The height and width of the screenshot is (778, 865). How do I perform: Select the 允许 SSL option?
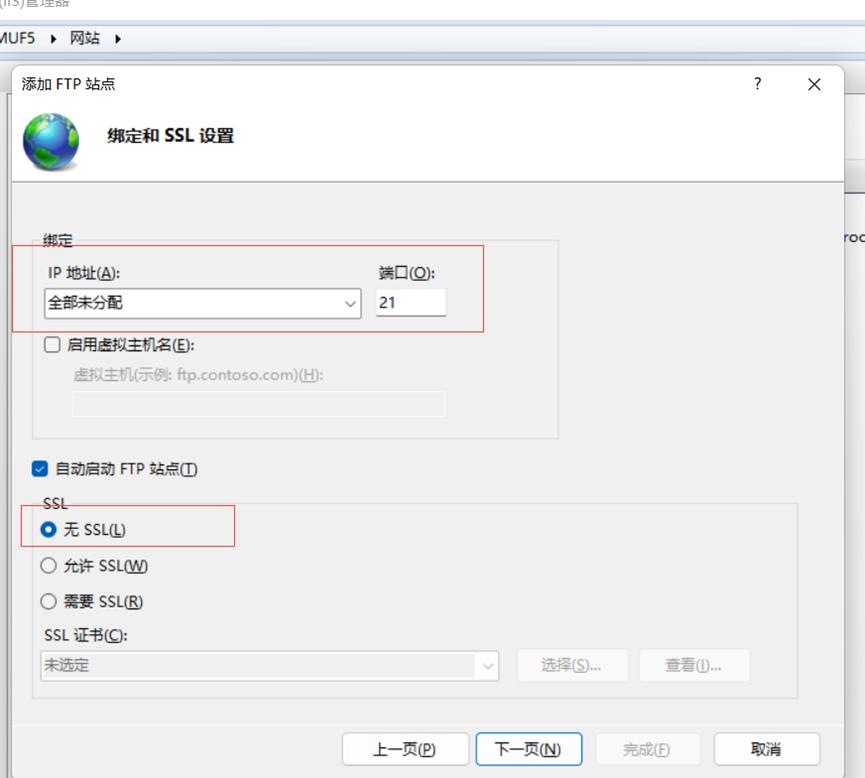click(48, 565)
